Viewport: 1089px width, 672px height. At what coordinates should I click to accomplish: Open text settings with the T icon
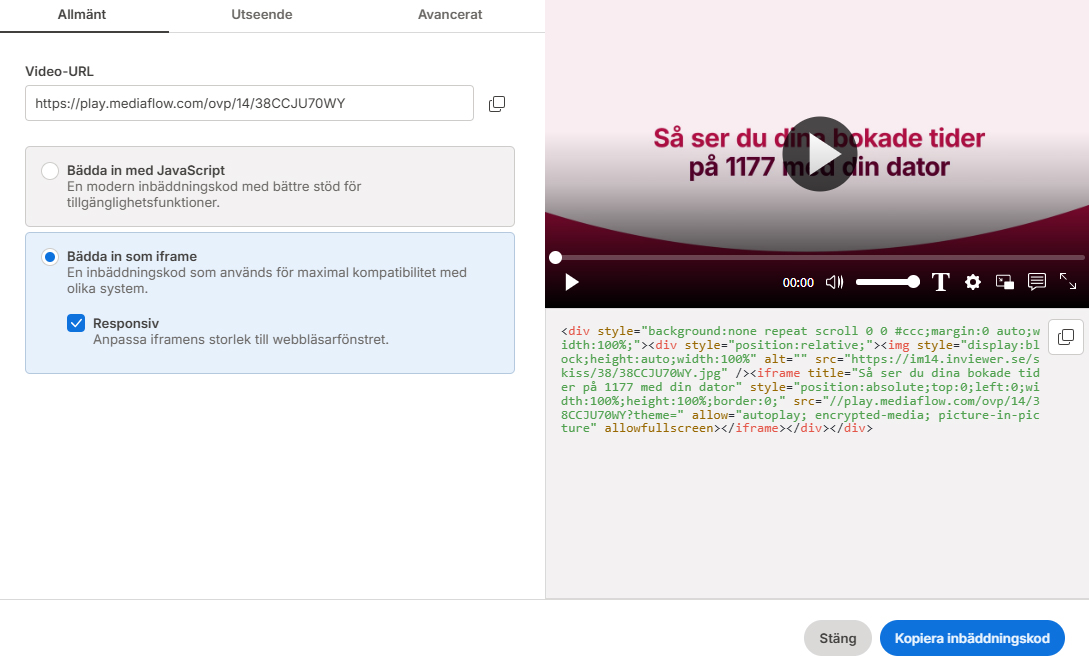pos(940,283)
